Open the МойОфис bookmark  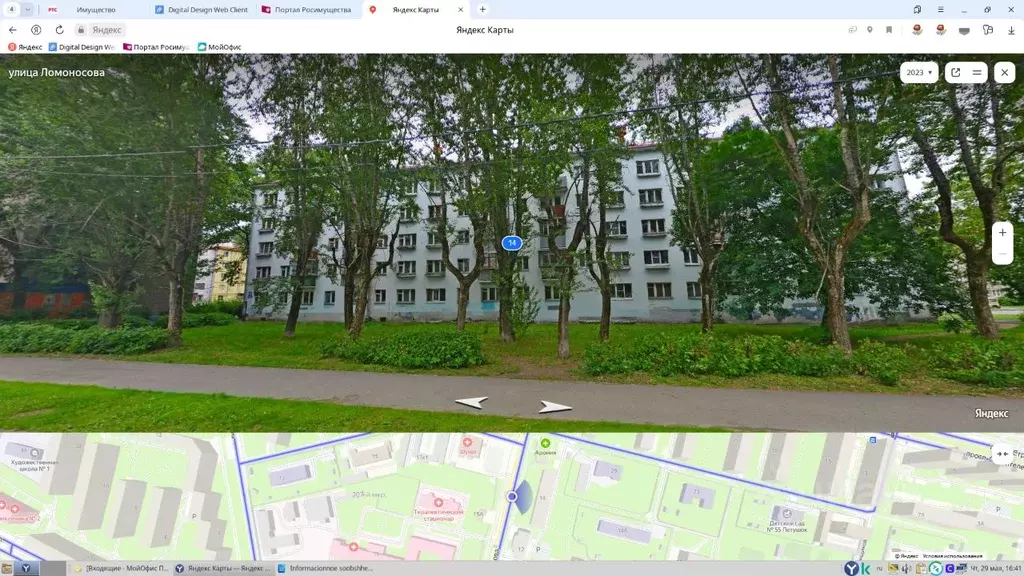219,47
